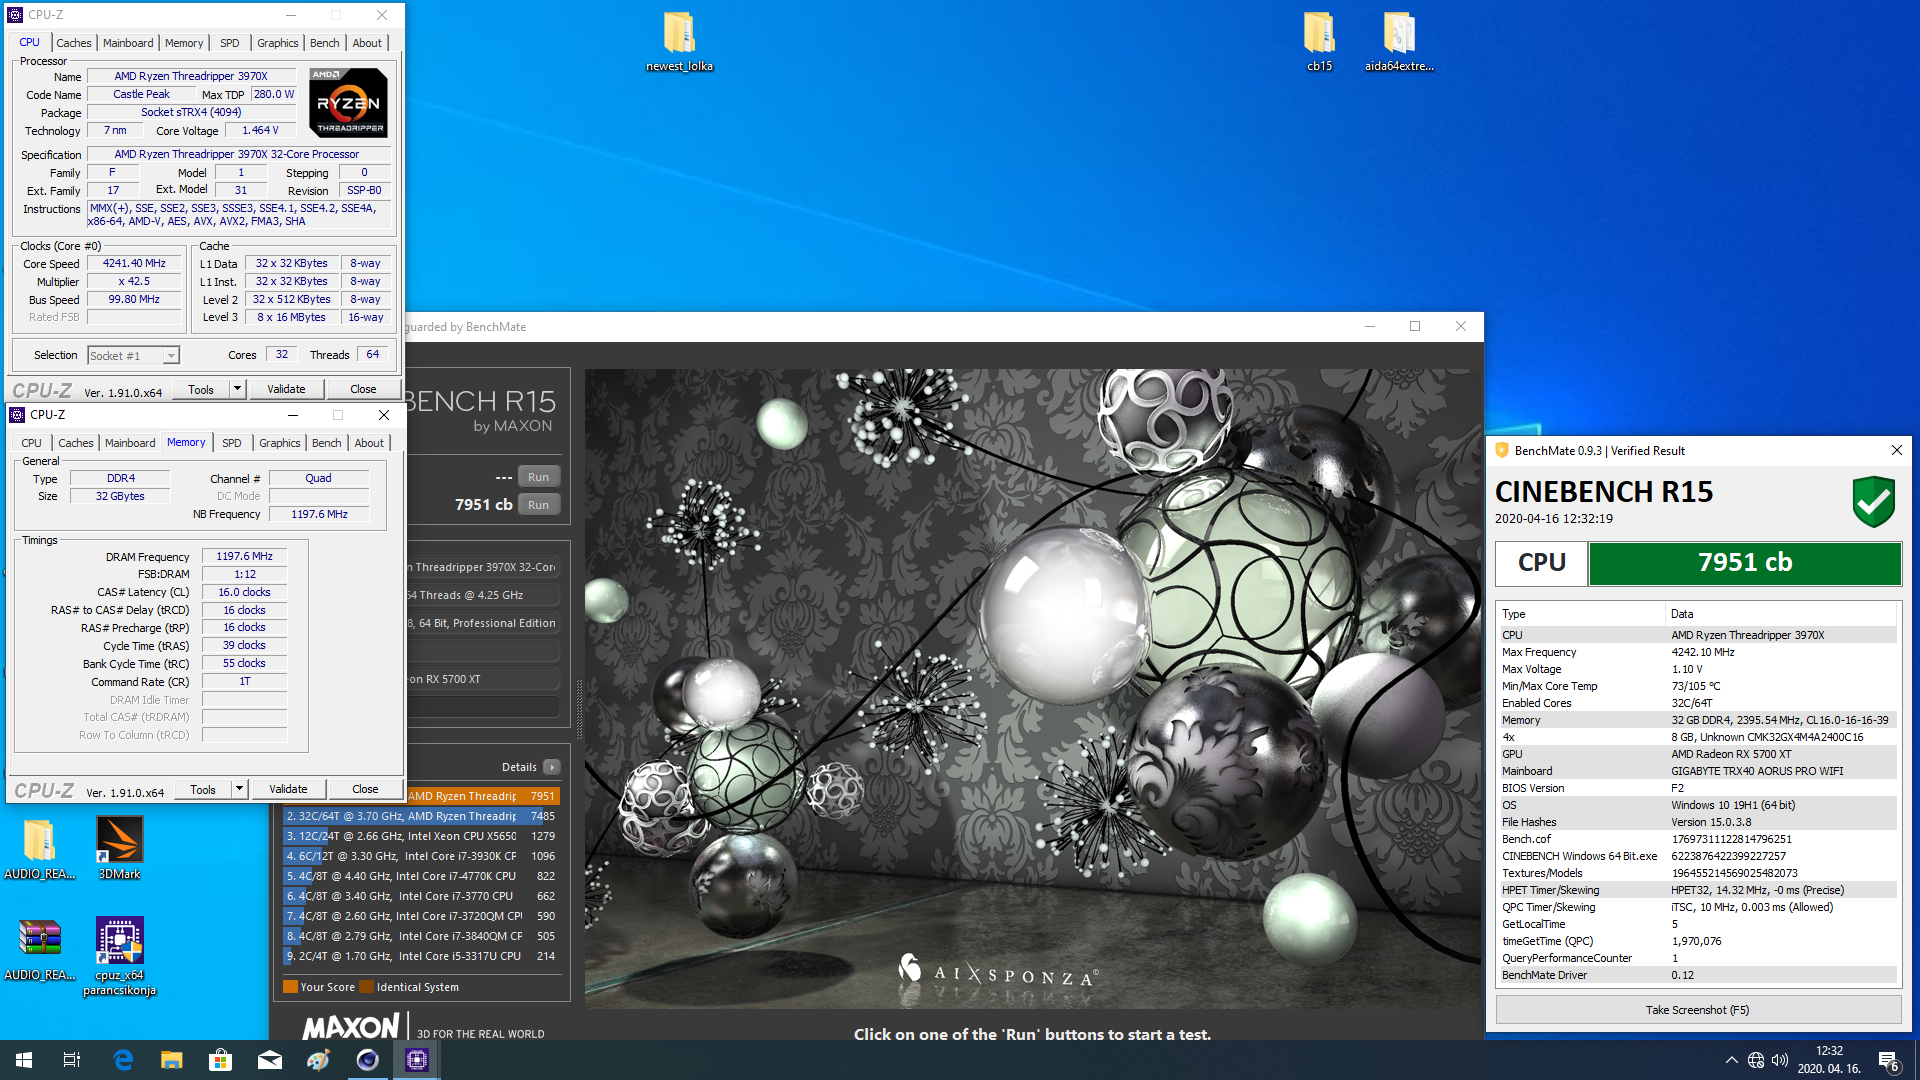Run the Cinebench CPU test

click(x=538, y=505)
